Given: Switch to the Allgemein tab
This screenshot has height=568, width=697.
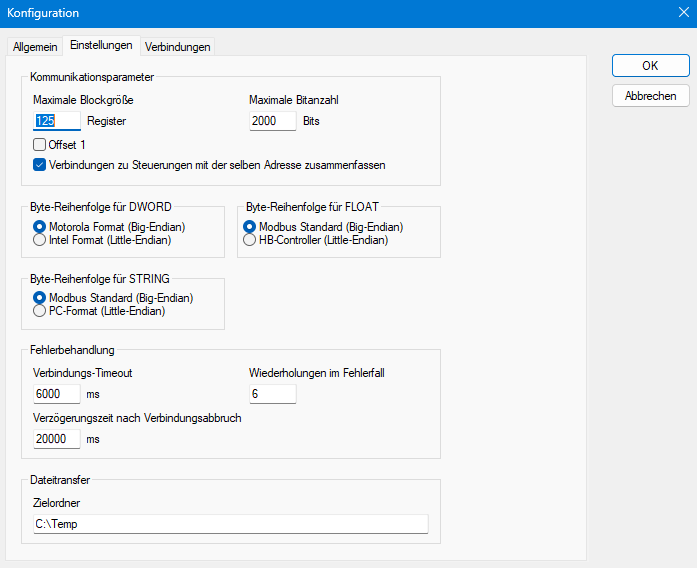Looking at the screenshot, I should 35,47.
